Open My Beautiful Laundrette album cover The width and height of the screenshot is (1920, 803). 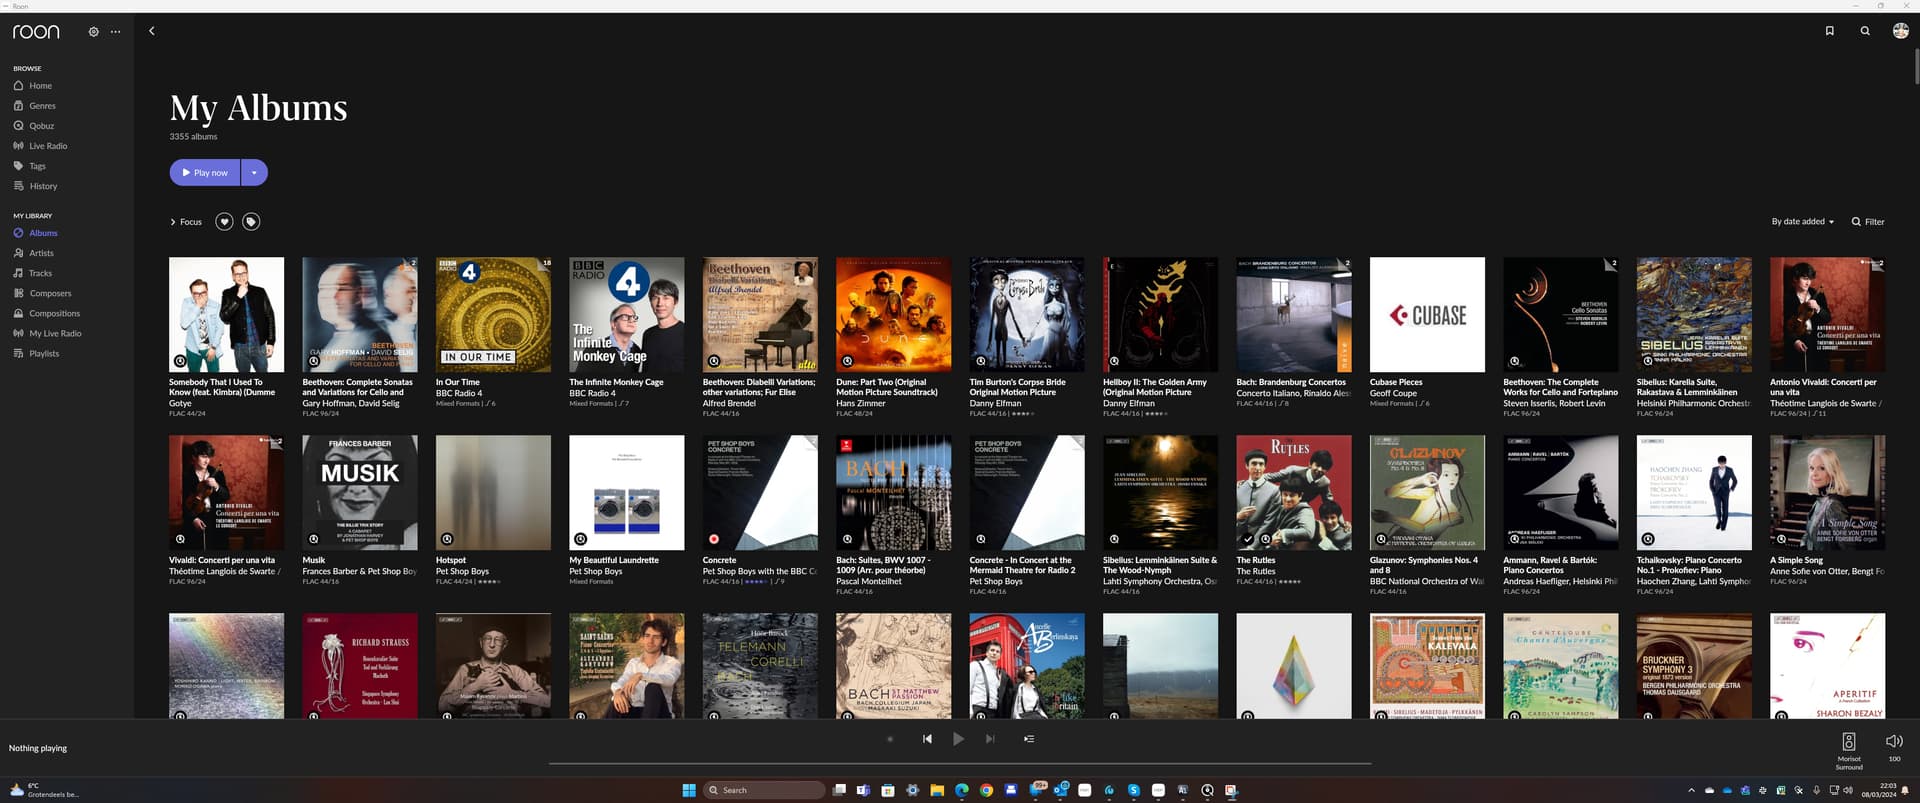click(627, 493)
